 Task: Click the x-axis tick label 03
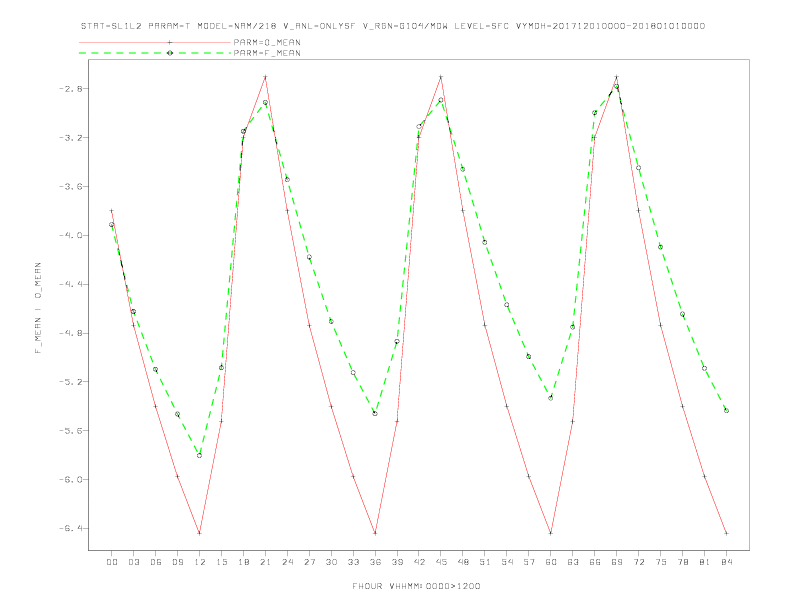pyautogui.click(x=133, y=562)
